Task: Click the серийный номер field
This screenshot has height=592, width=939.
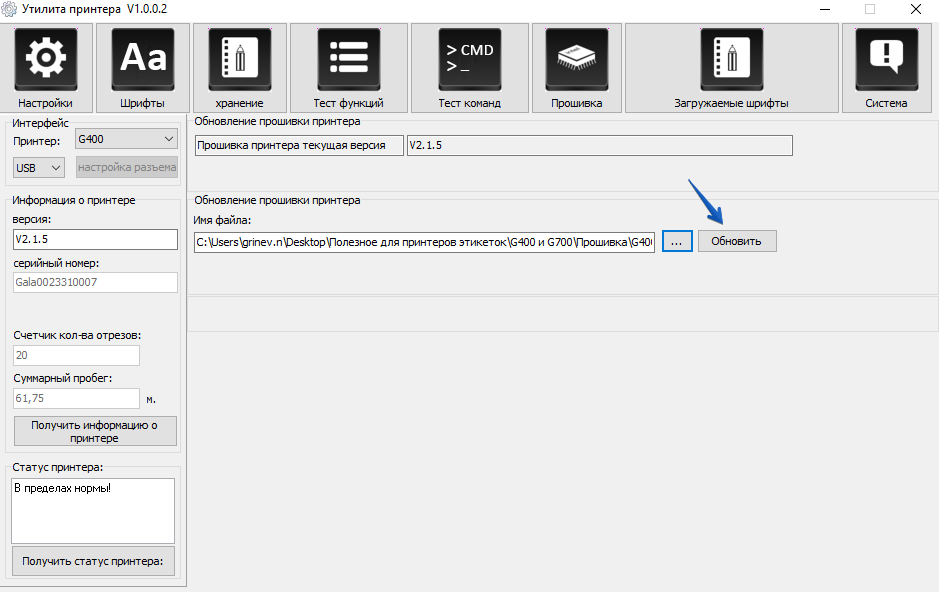Action: coord(95,282)
